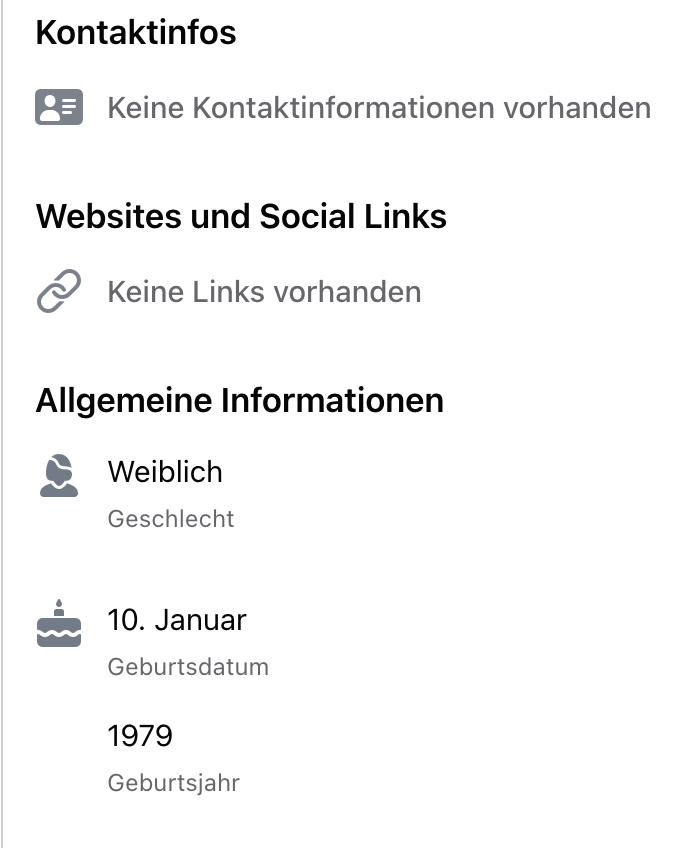The image size is (688, 848).
Task: Click the Weiblich gender value
Action: [165, 472]
